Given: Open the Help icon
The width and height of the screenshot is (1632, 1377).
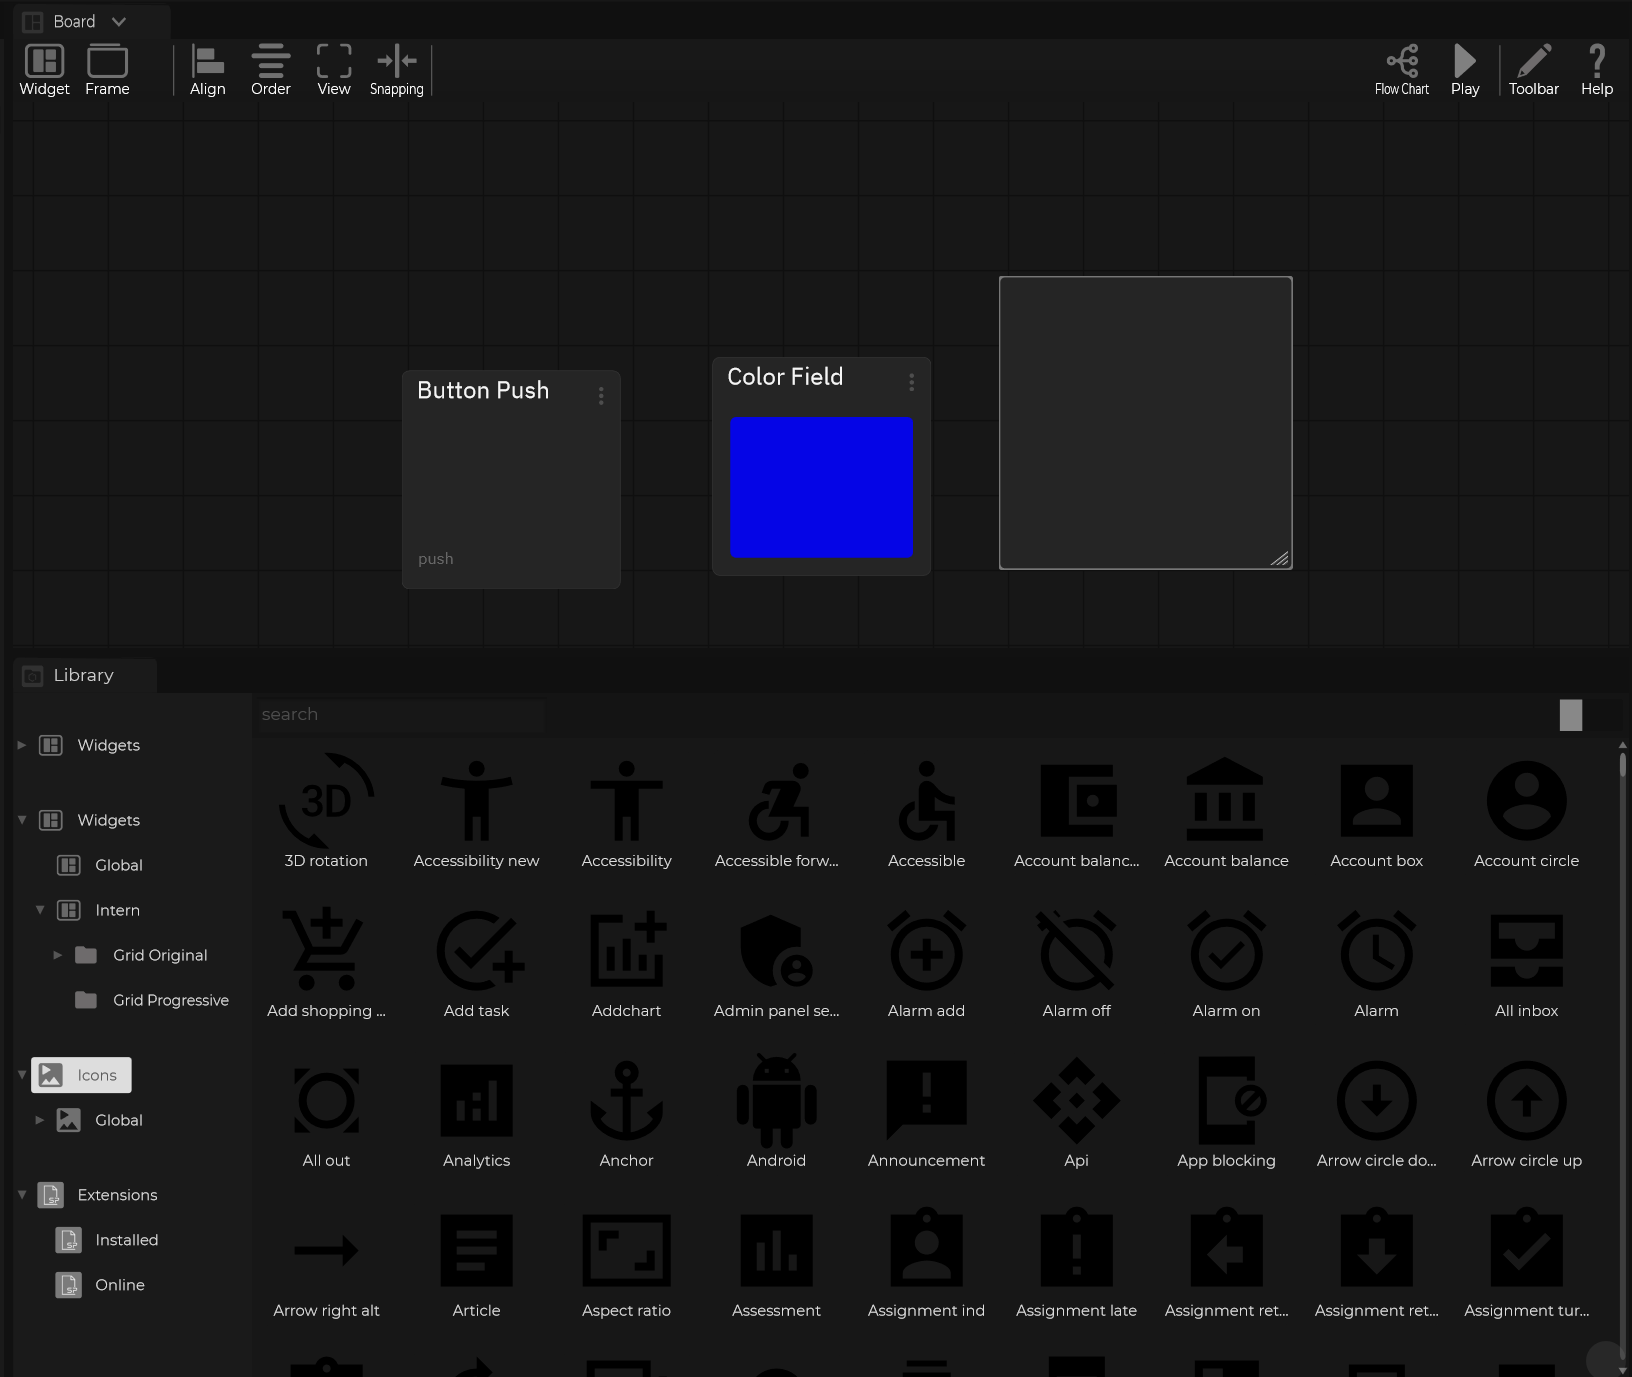Looking at the screenshot, I should click(1596, 70).
